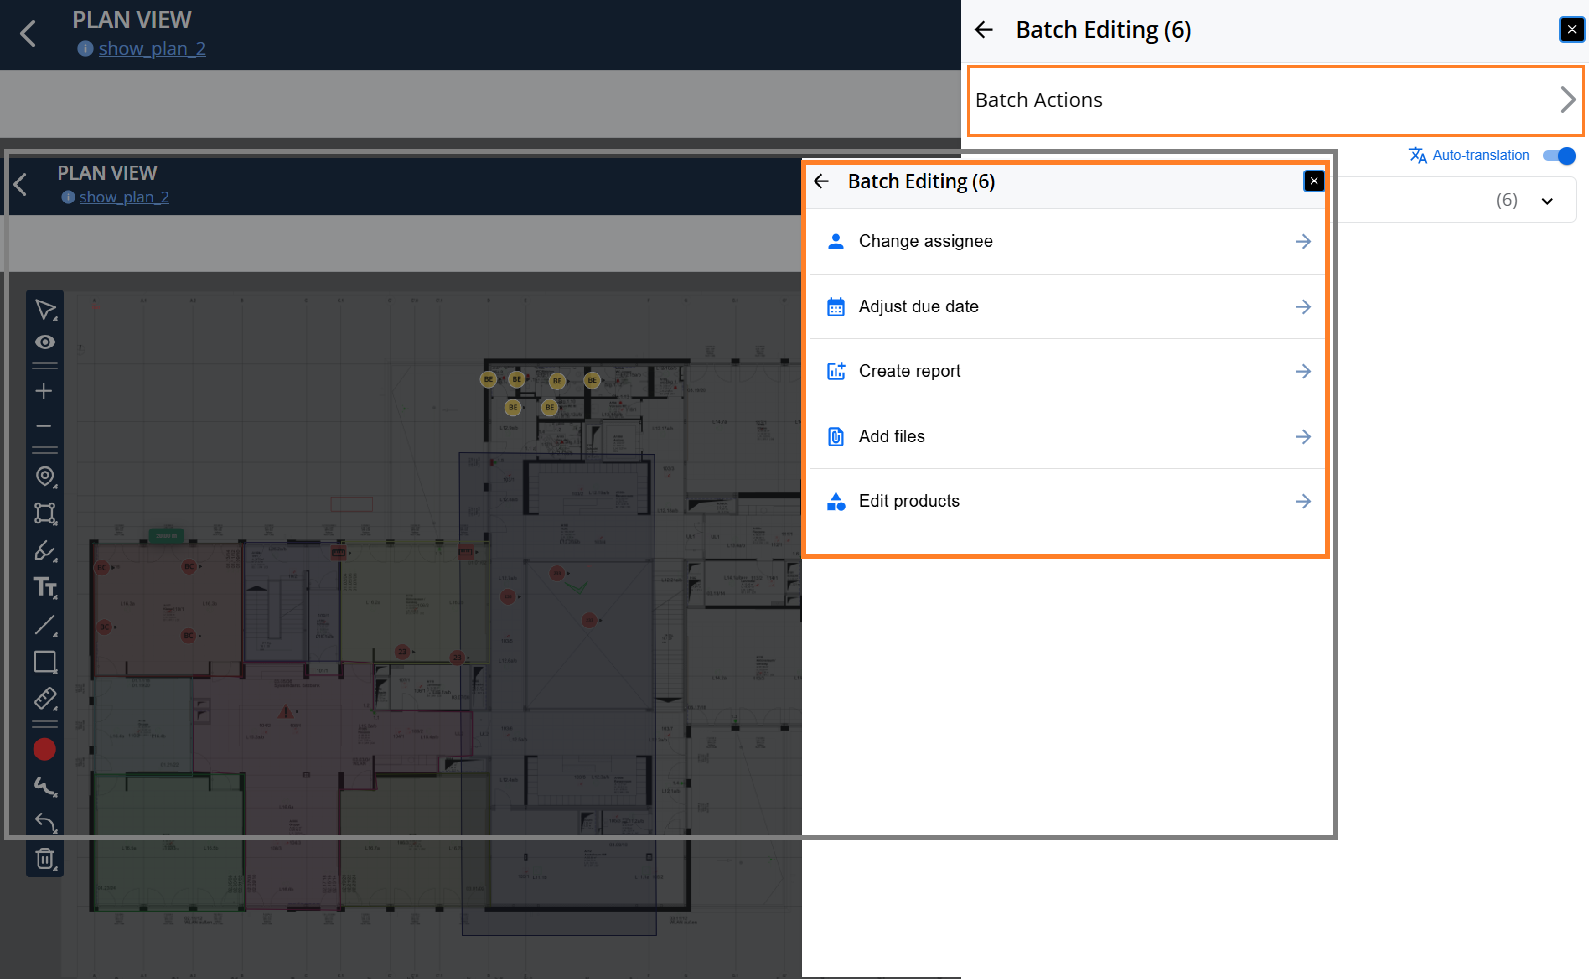This screenshot has height=979, width=1589.
Task: Click the right arrow on Change assignee row
Action: pyautogui.click(x=1303, y=241)
